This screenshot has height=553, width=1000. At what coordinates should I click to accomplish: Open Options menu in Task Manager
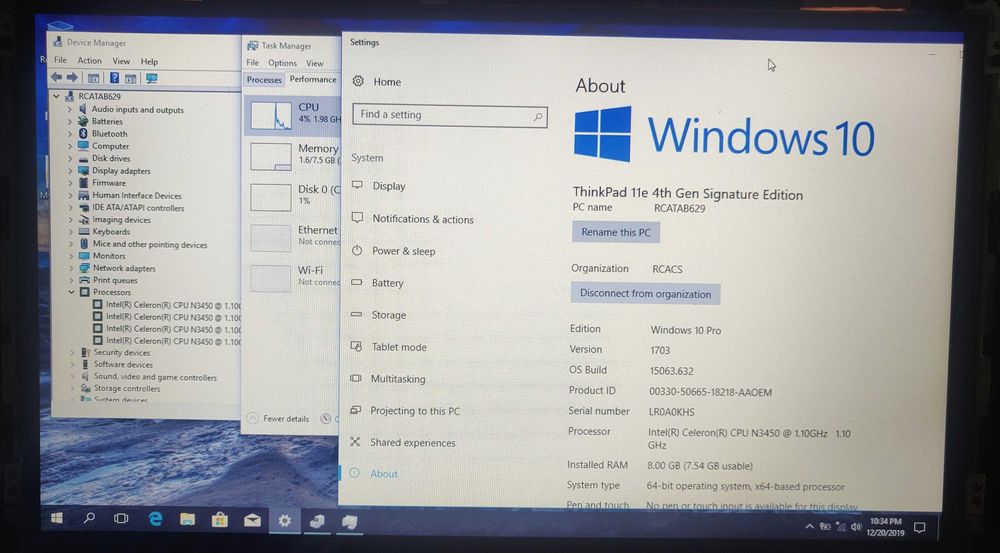point(283,63)
